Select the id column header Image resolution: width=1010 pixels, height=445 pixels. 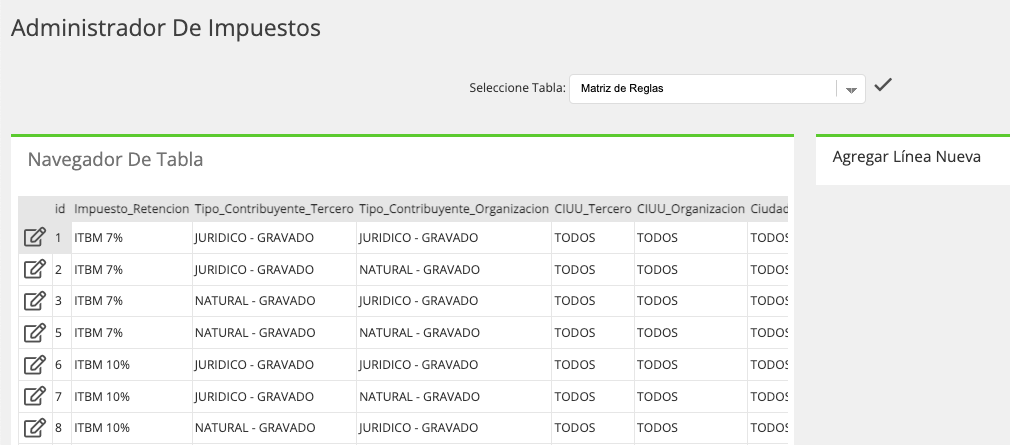60,209
